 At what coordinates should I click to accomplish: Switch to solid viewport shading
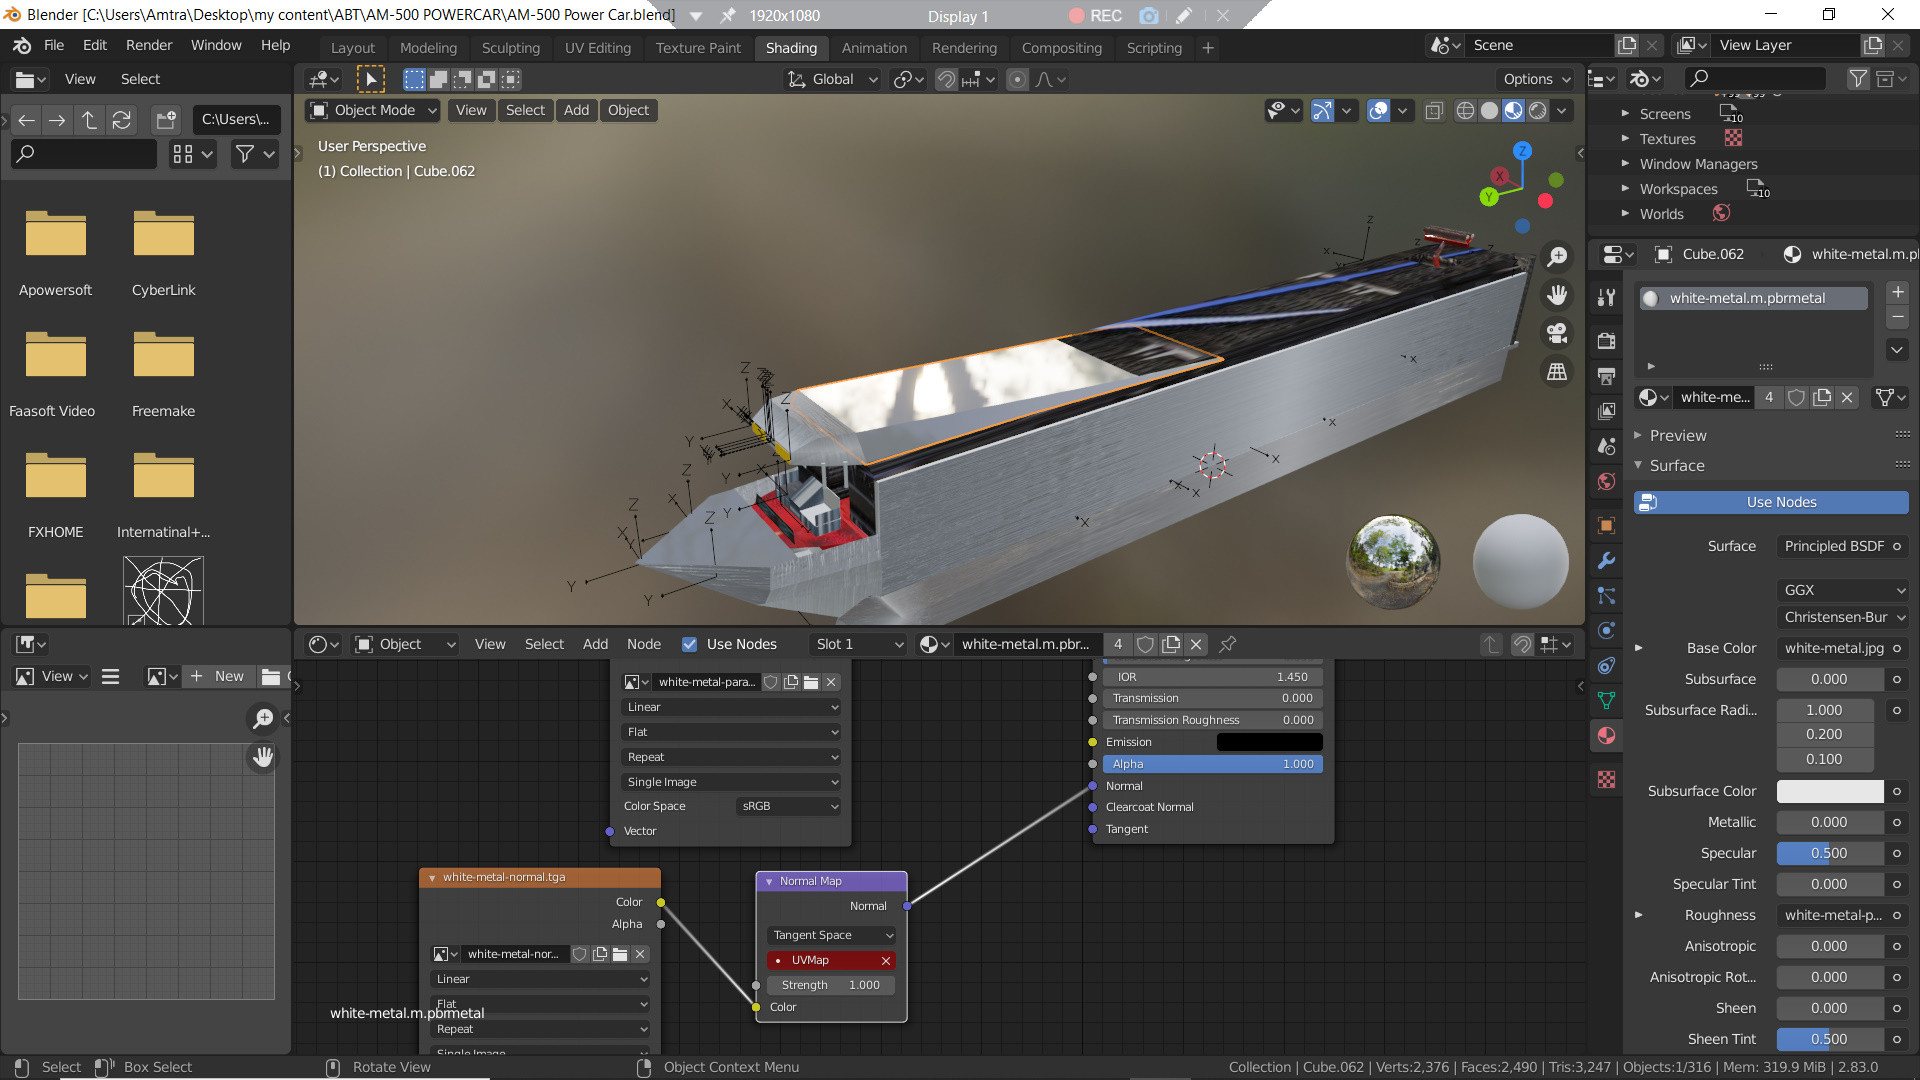point(1489,110)
